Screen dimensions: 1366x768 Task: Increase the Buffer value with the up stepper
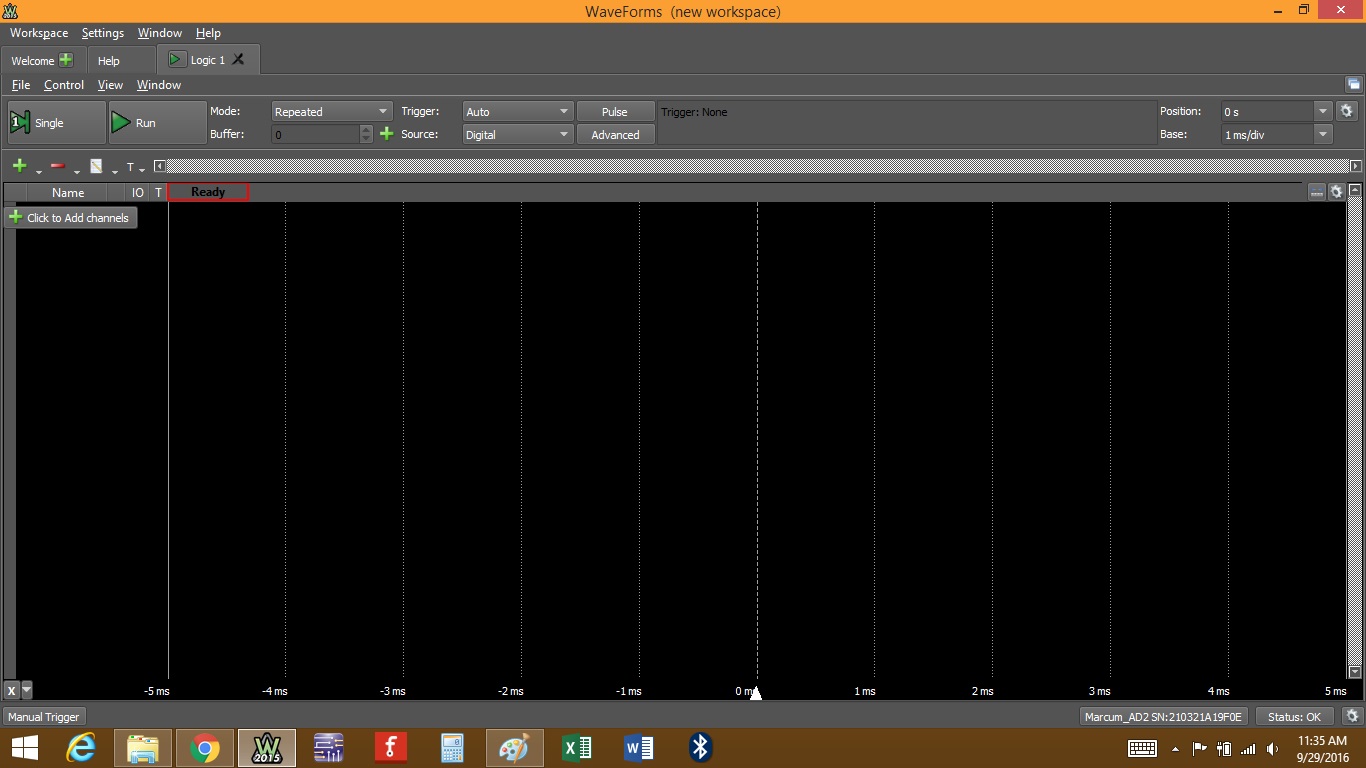pyautogui.click(x=364, y=130)
